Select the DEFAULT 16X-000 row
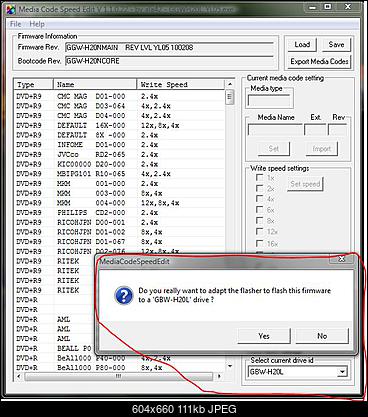 [119, 125]
